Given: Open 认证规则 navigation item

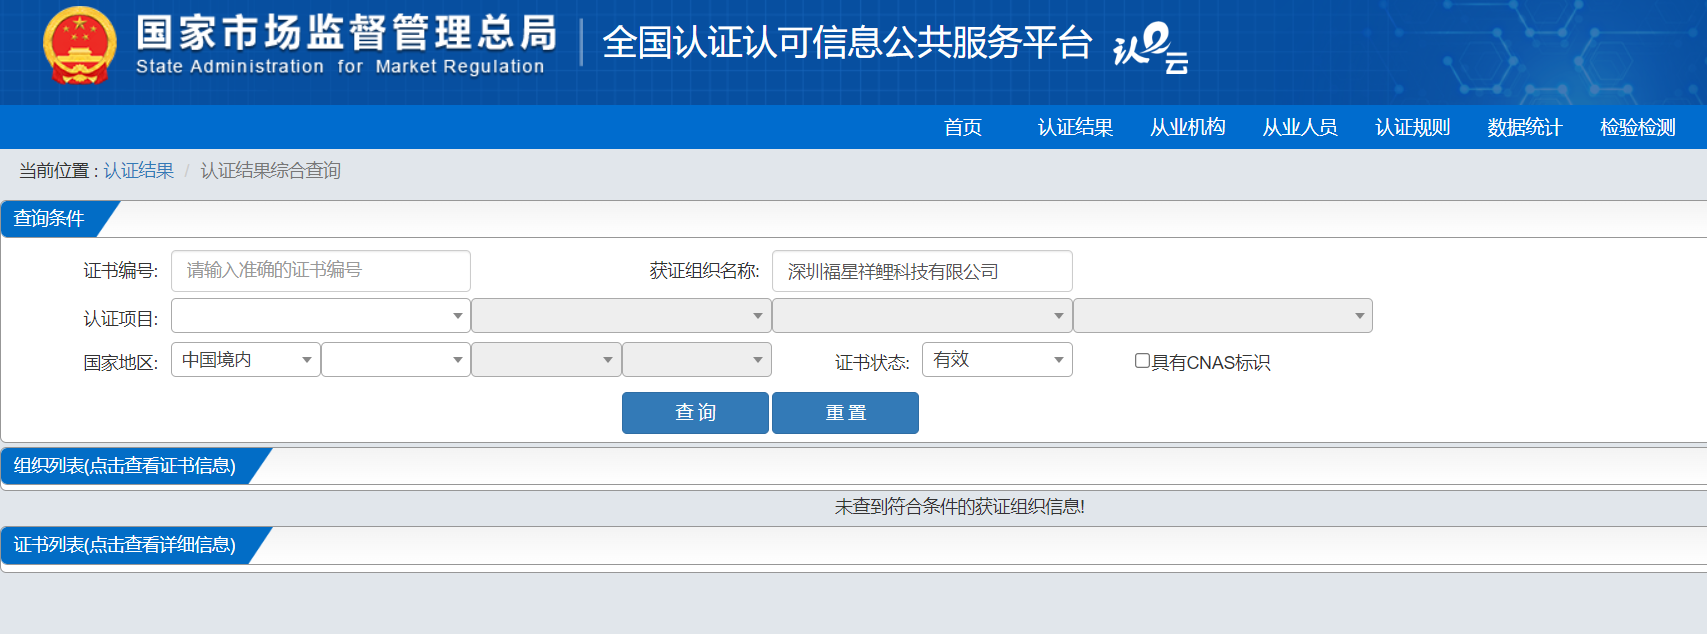Looking at the screenshot, I should pos(1412,127).
